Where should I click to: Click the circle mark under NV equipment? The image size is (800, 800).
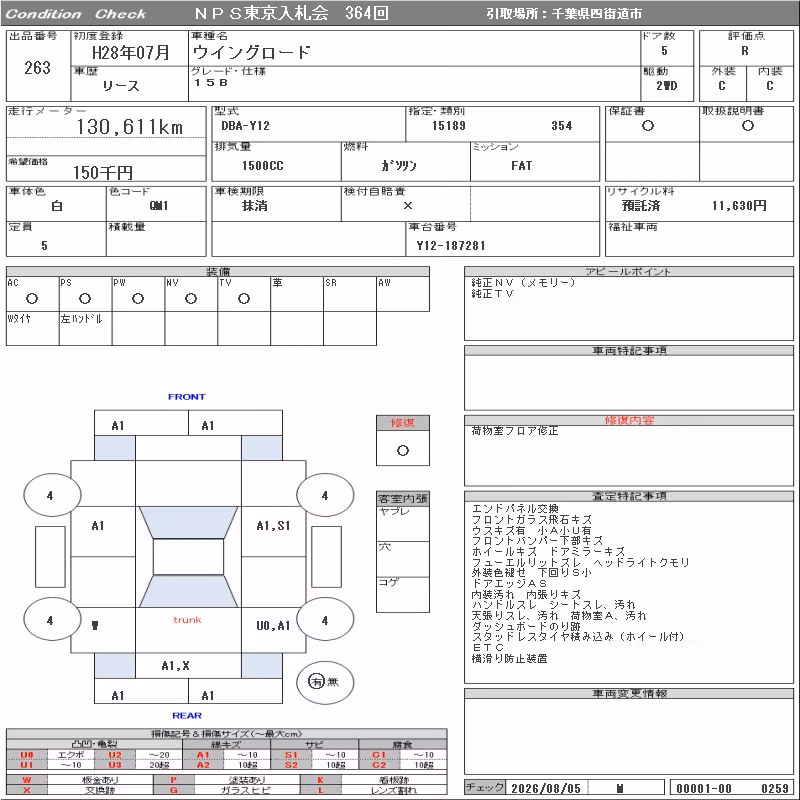point(191,298)
